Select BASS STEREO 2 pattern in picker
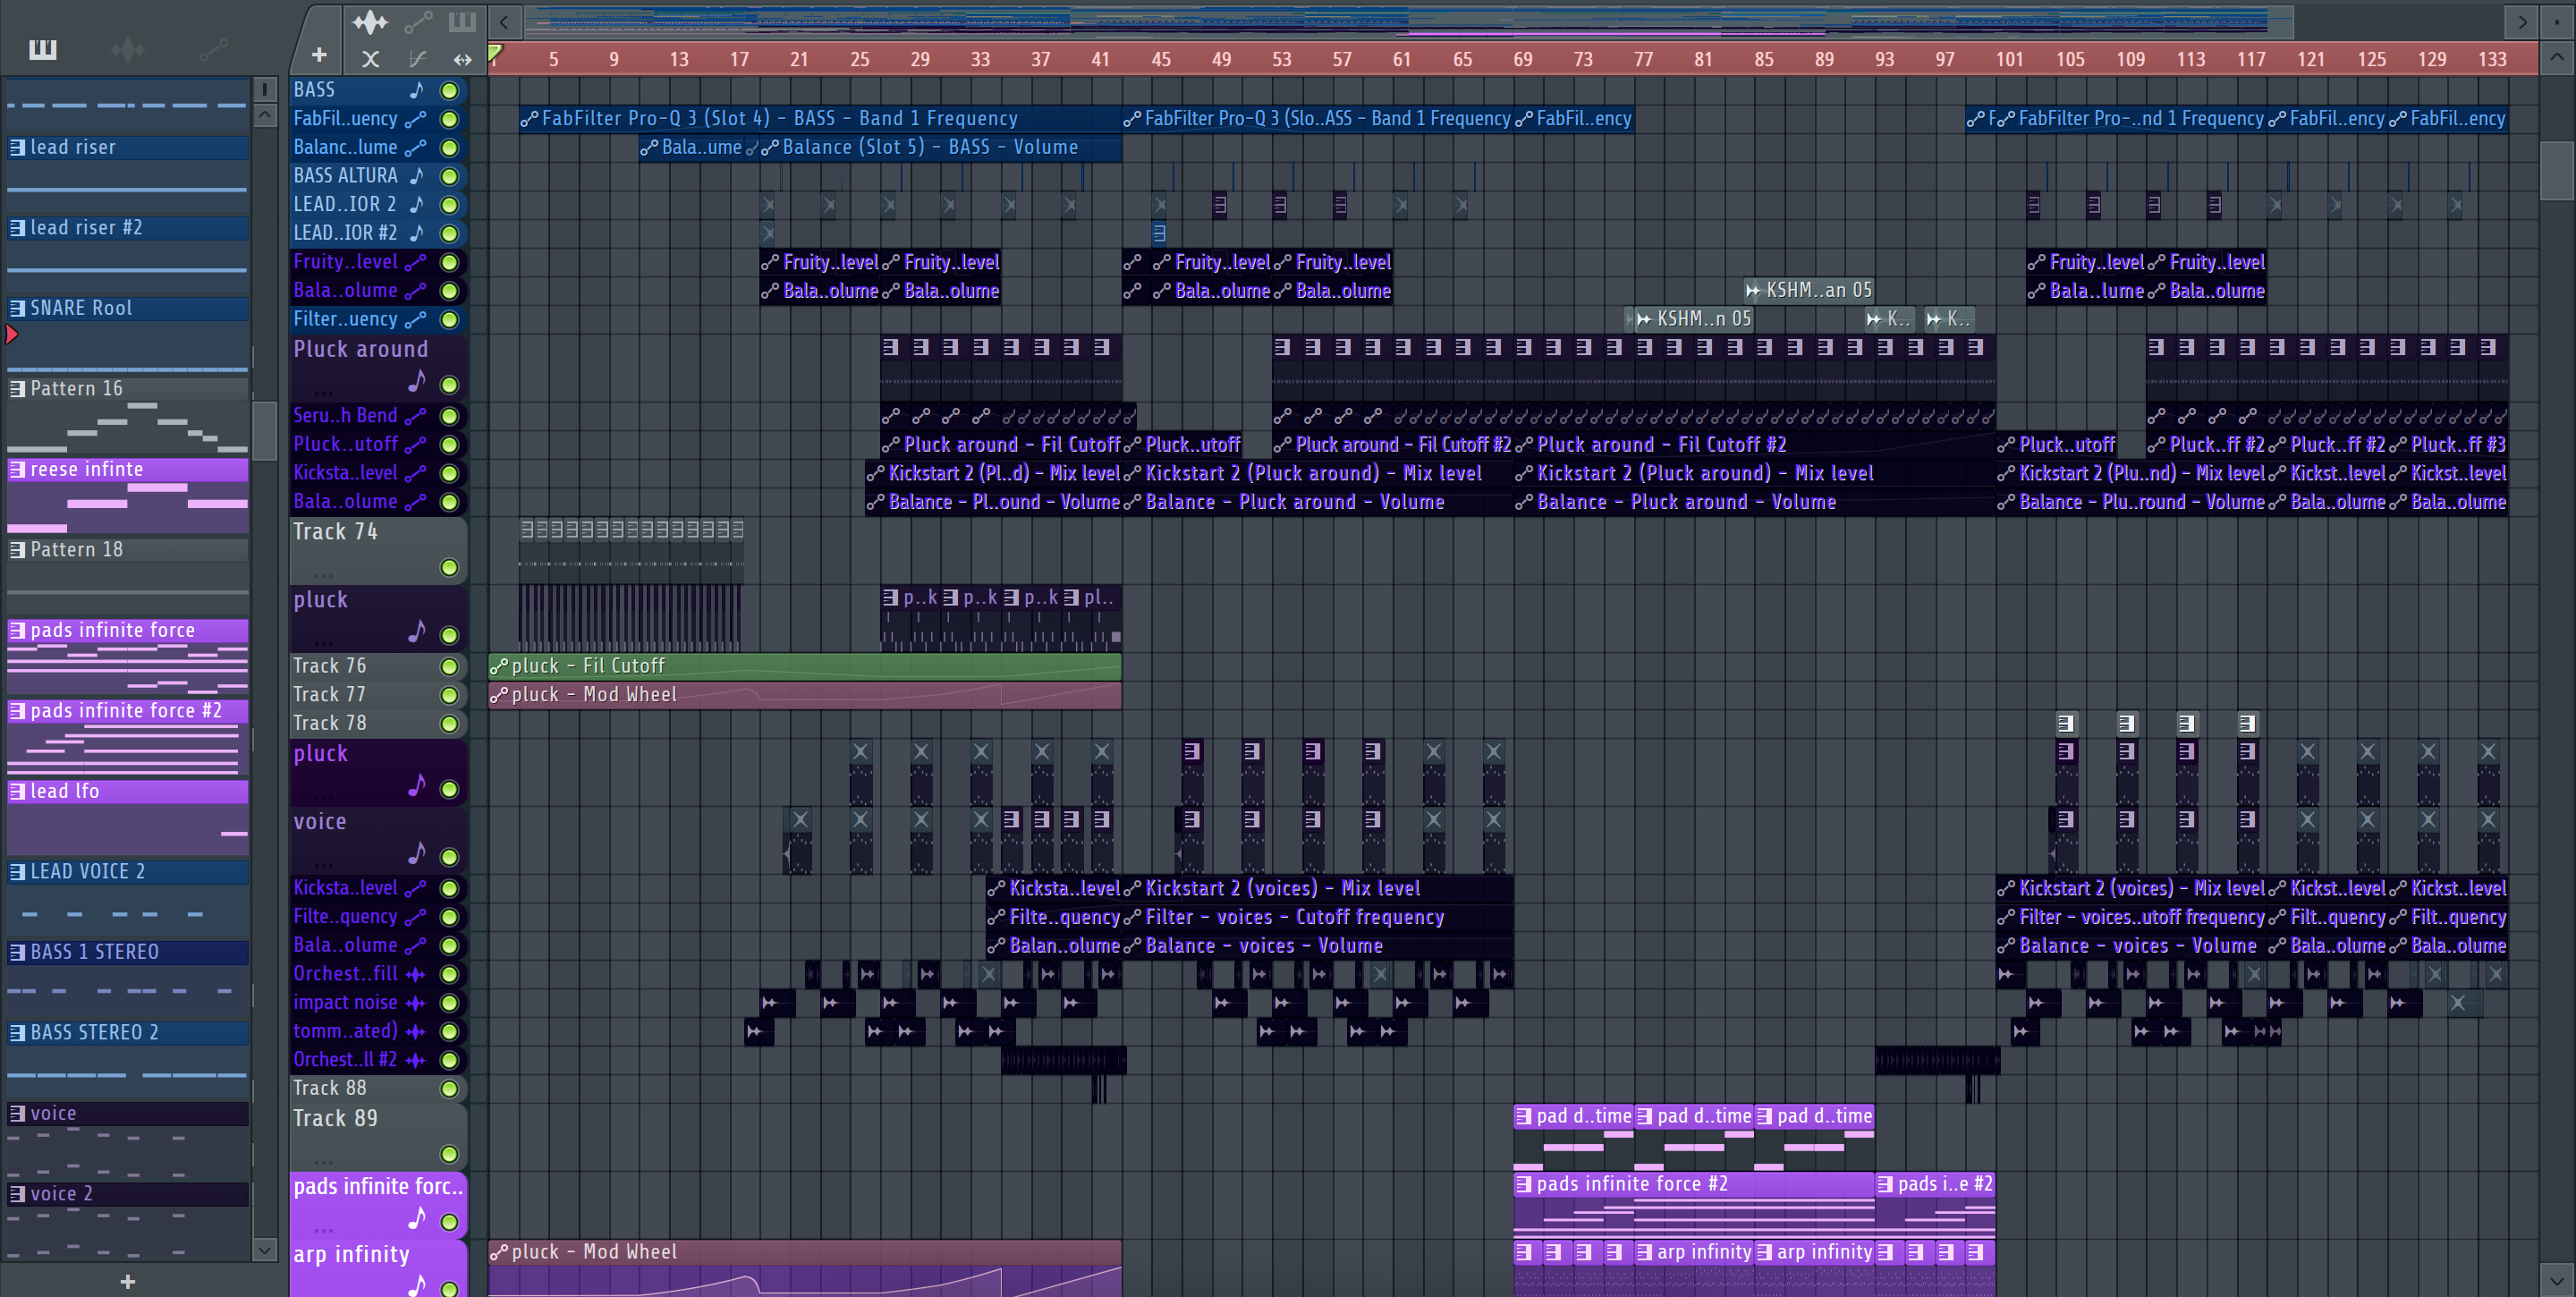The width and height of the screenshot is (2576, 1297). [x=128, y=1032]
